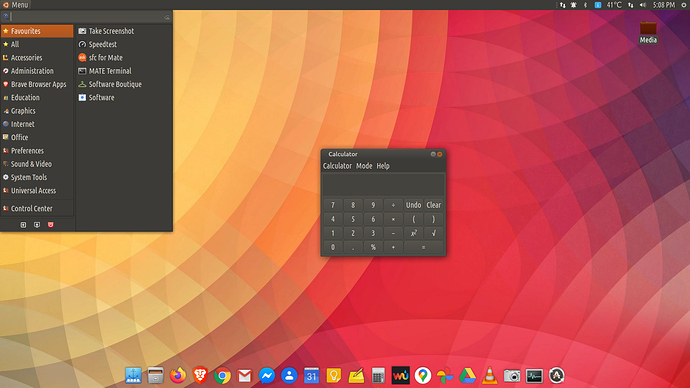Open the System Tools category
This screenshot has width=690, height=388.
pyautogui.click(x=37, y=177)
